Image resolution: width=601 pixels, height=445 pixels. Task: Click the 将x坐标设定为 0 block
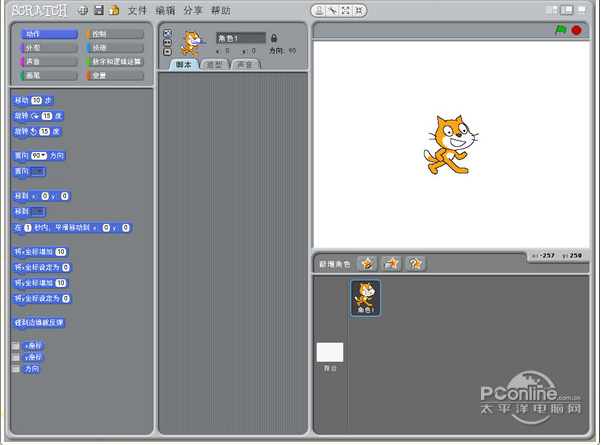(x=42, y=267)
